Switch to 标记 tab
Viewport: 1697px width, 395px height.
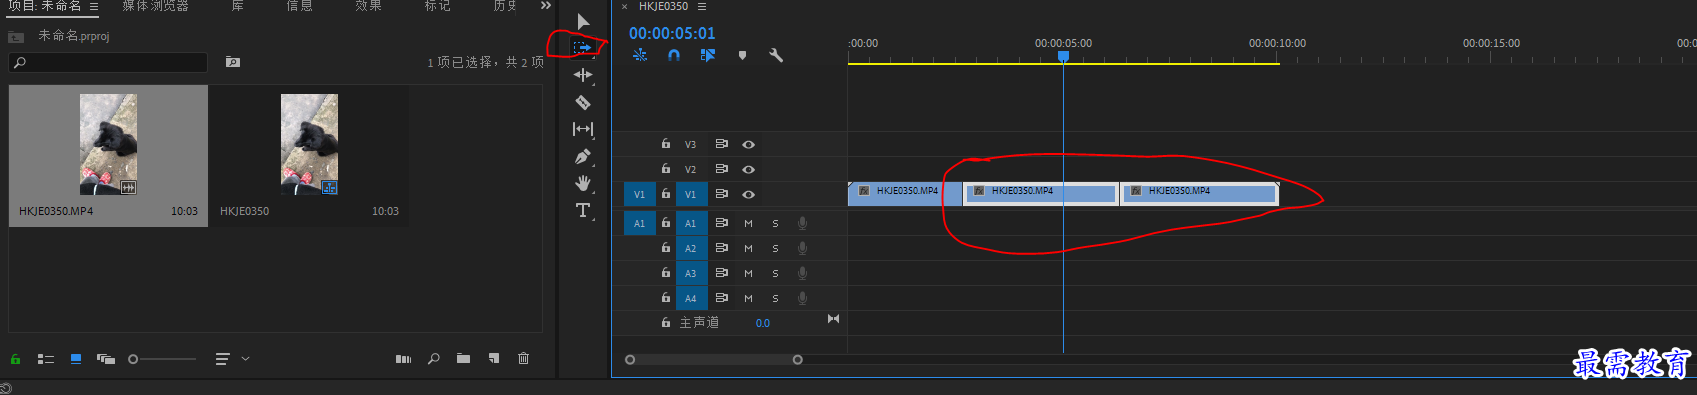[437, 6]
